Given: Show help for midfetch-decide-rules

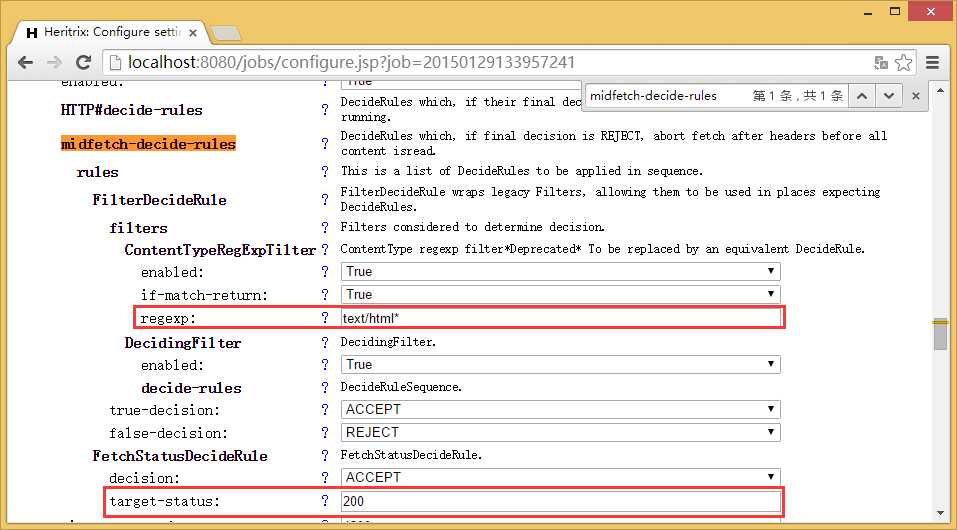Looking at the screenshot, I should click(x=325, y=144).
